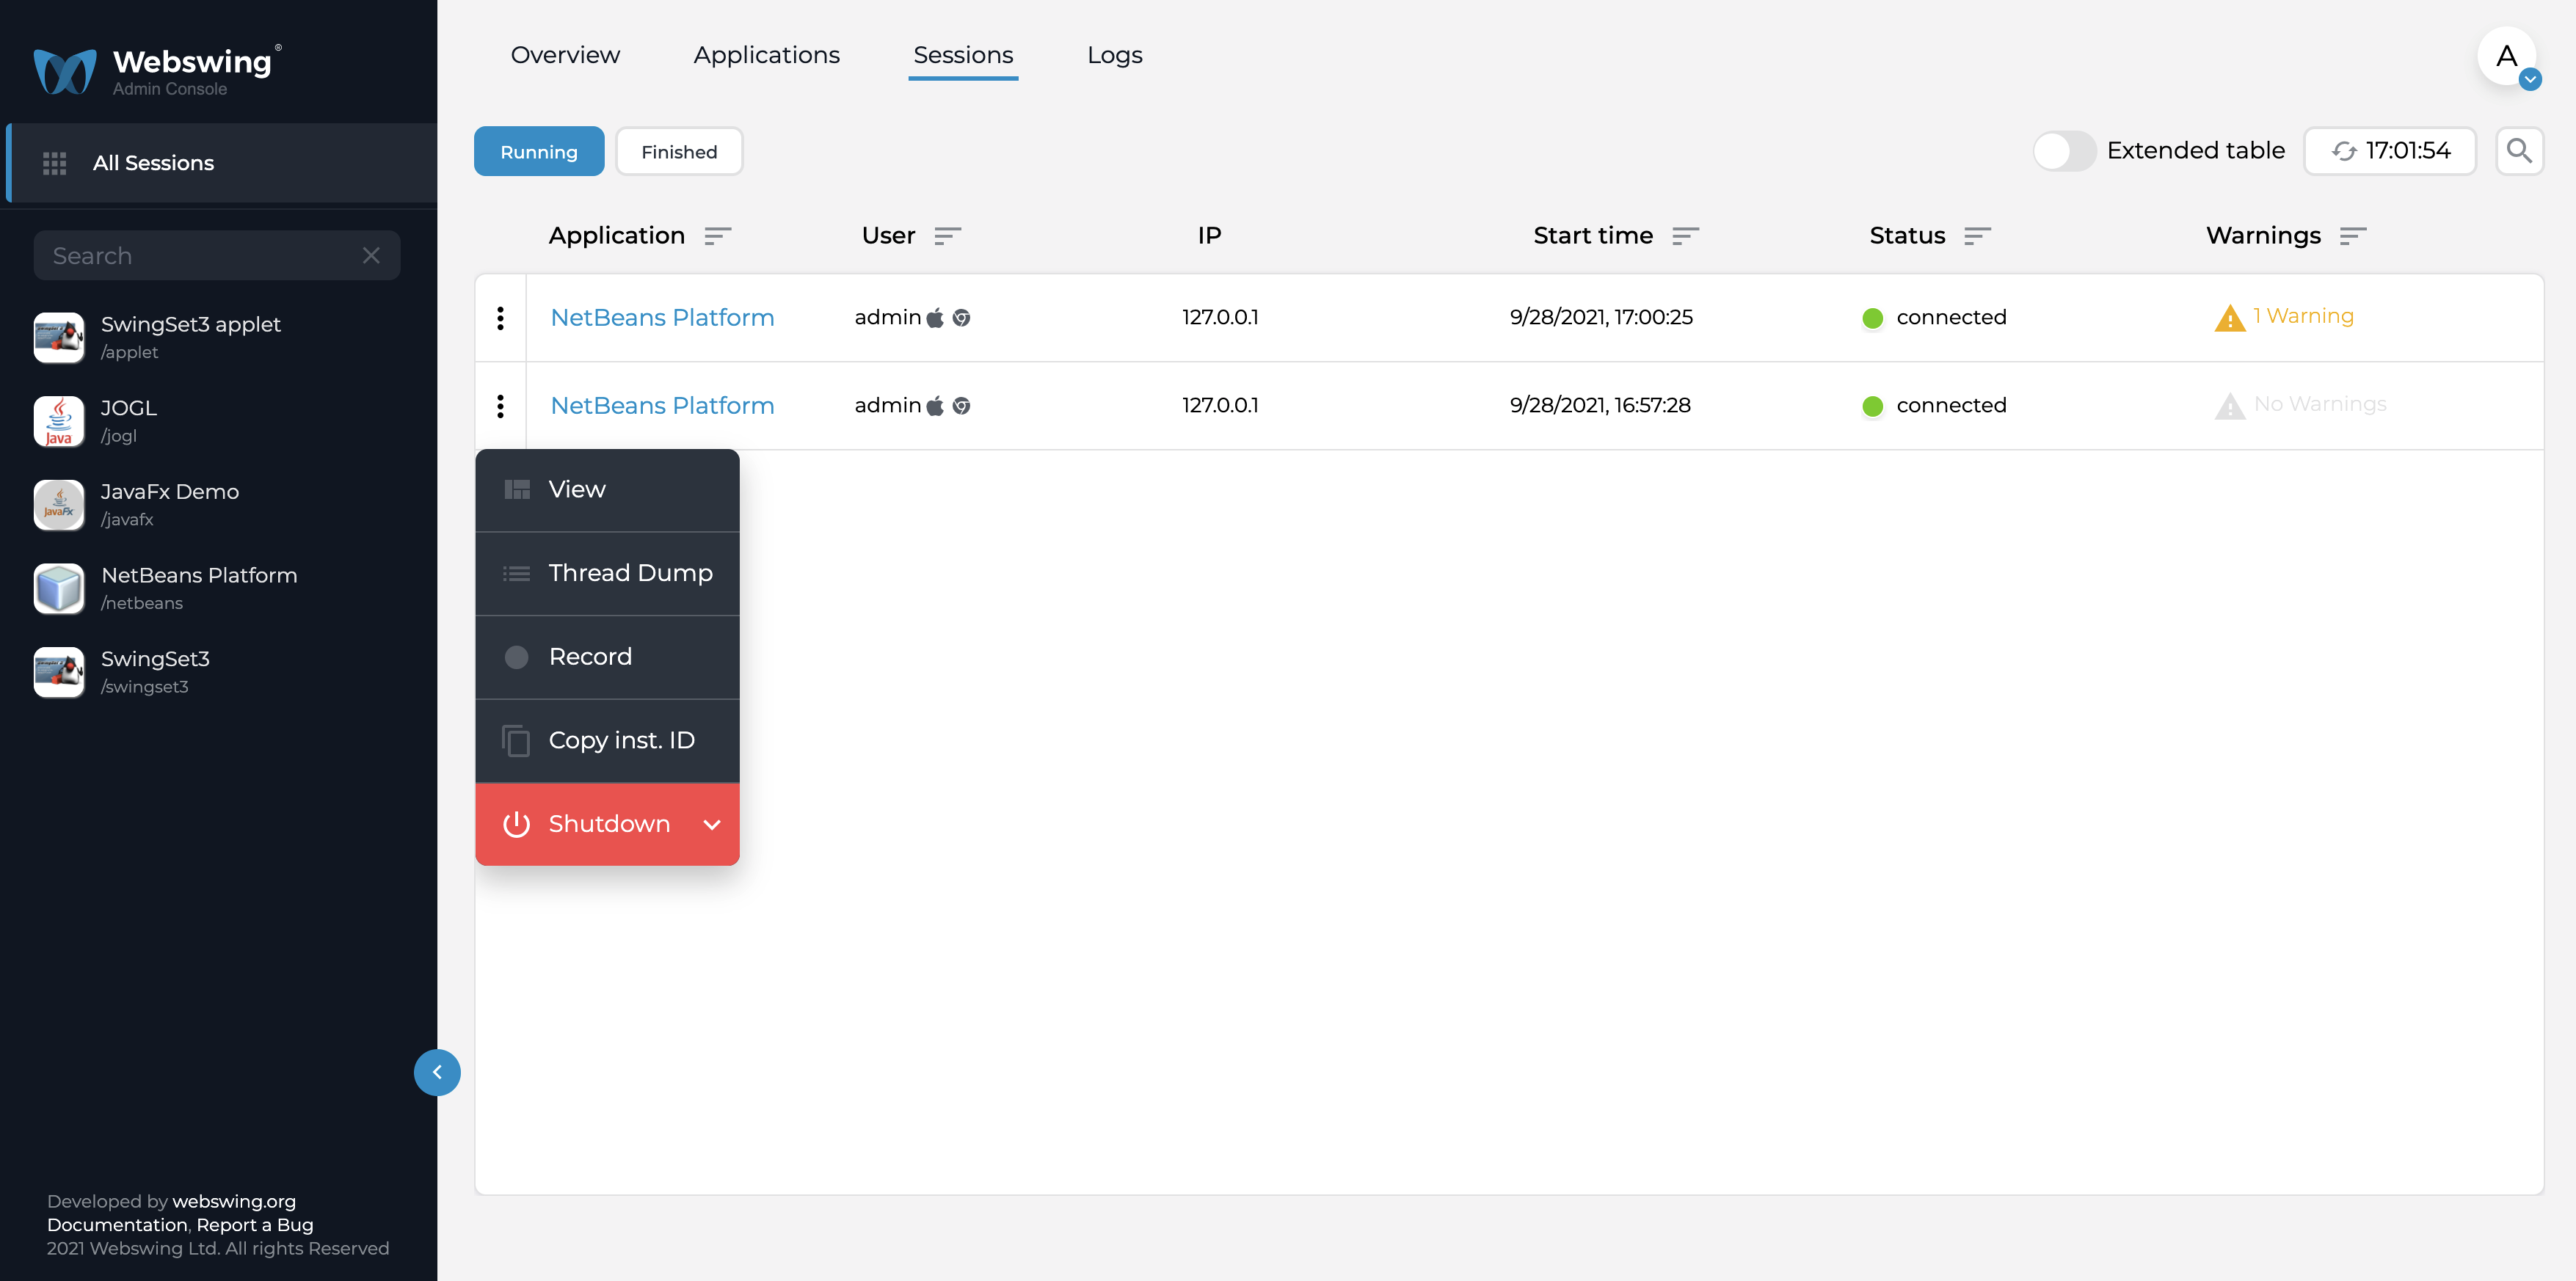Choose View from the session menu

point(607,490)
